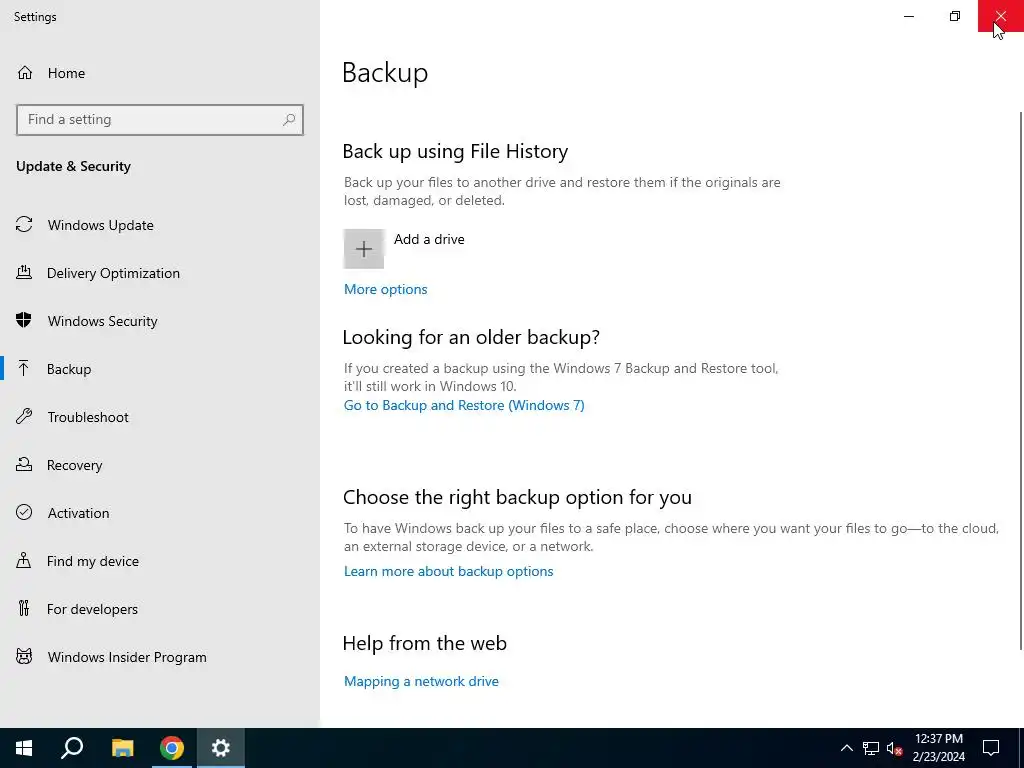Open File Explorer from the taskbar
The image size is (1024, 768).
[122, 748]
